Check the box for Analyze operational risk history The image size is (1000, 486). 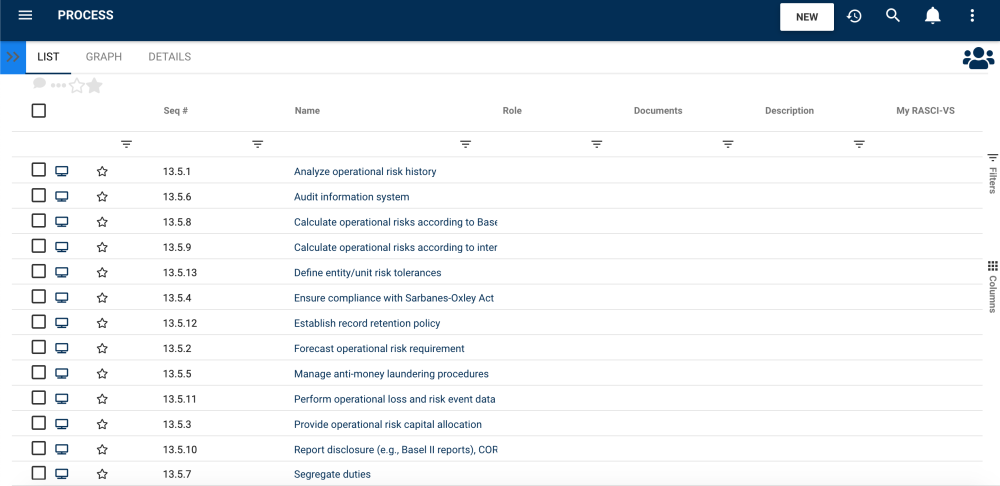point(39,171)
